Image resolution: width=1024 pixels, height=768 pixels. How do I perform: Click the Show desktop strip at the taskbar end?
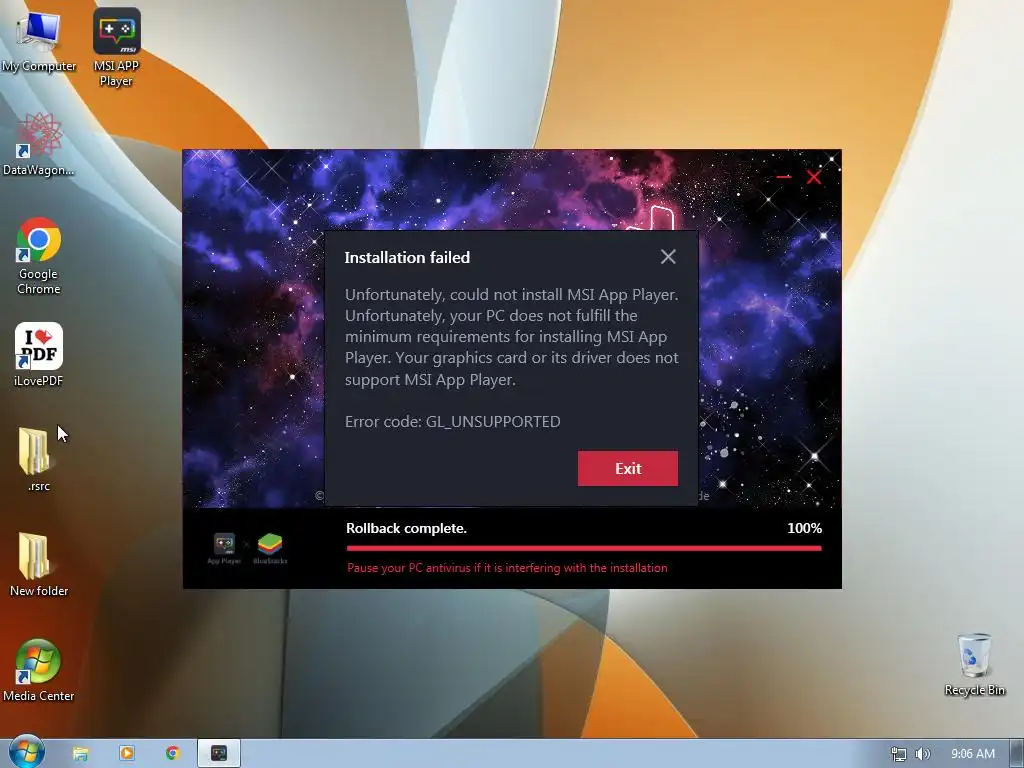point(1017,754)
